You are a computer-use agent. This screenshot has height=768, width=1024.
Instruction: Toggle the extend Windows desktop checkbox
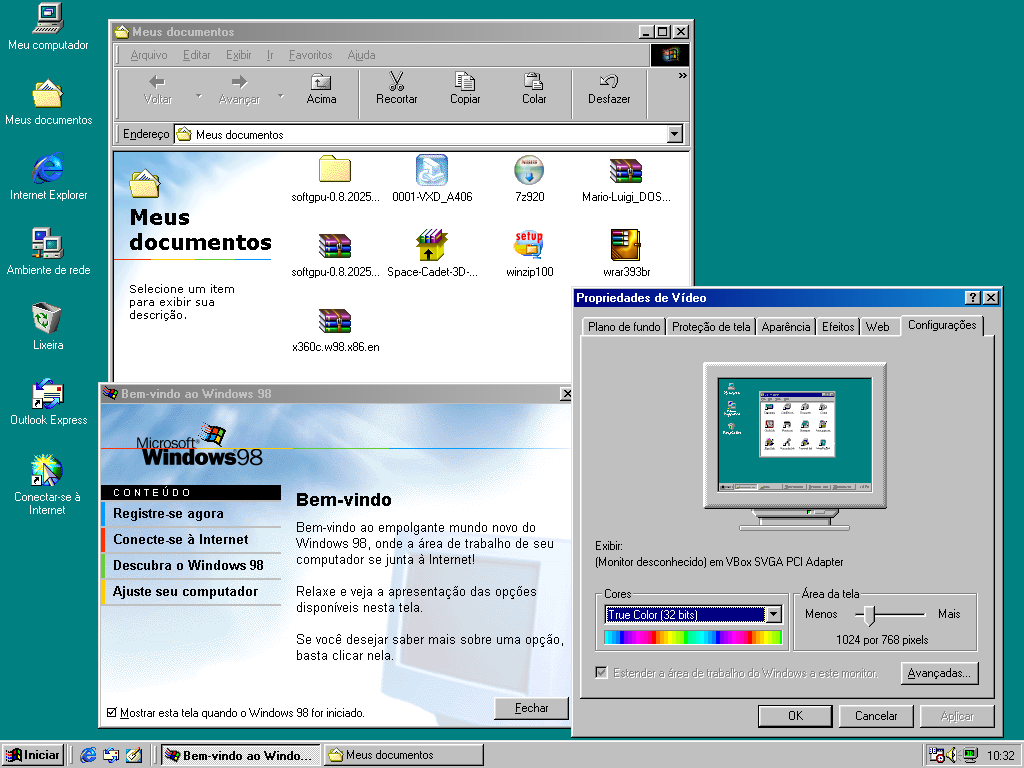tap(601, 673)
